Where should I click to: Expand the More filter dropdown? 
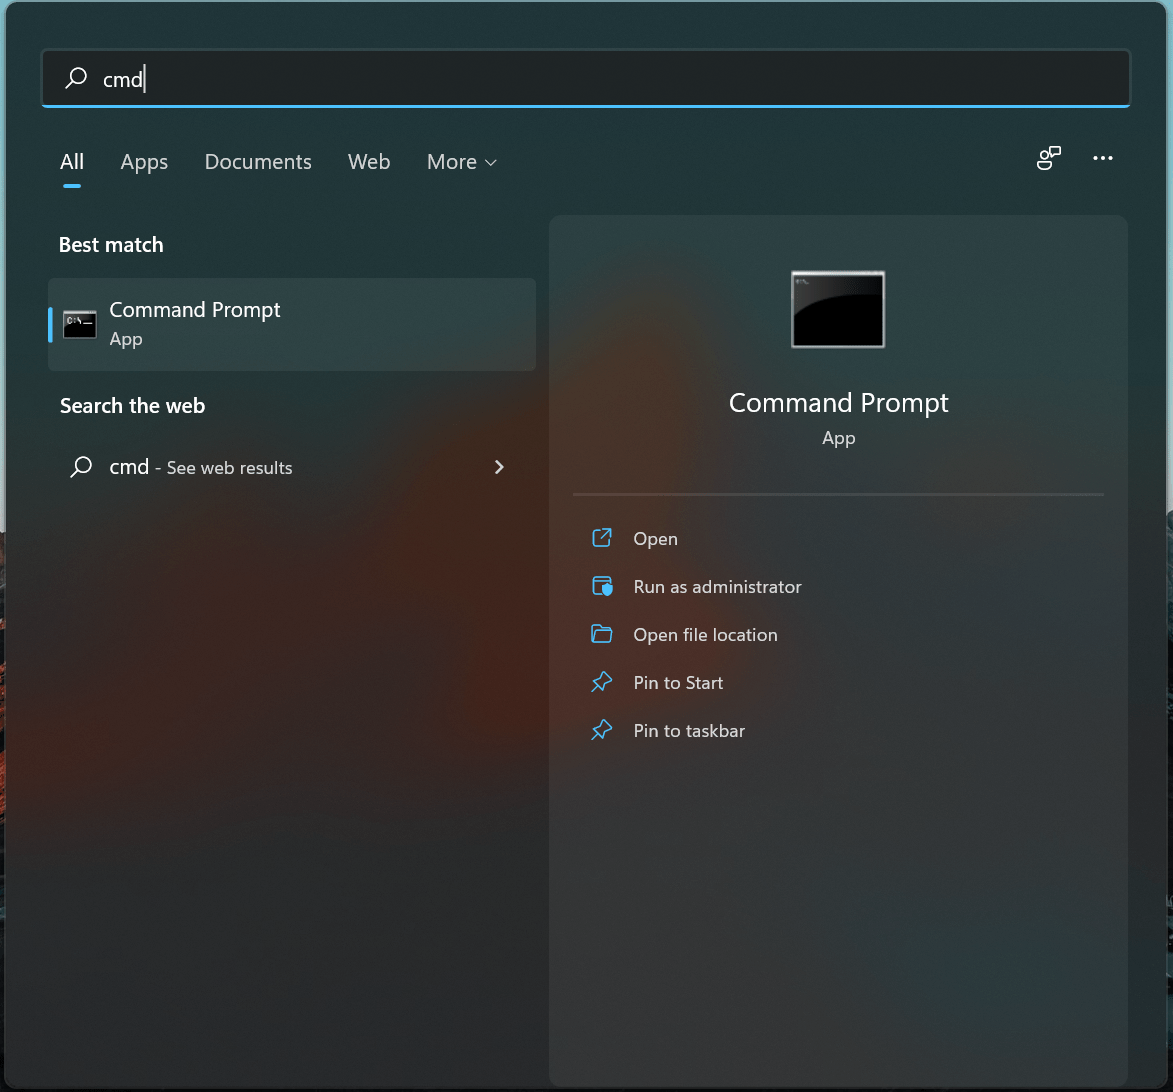(x=460, y=162)
